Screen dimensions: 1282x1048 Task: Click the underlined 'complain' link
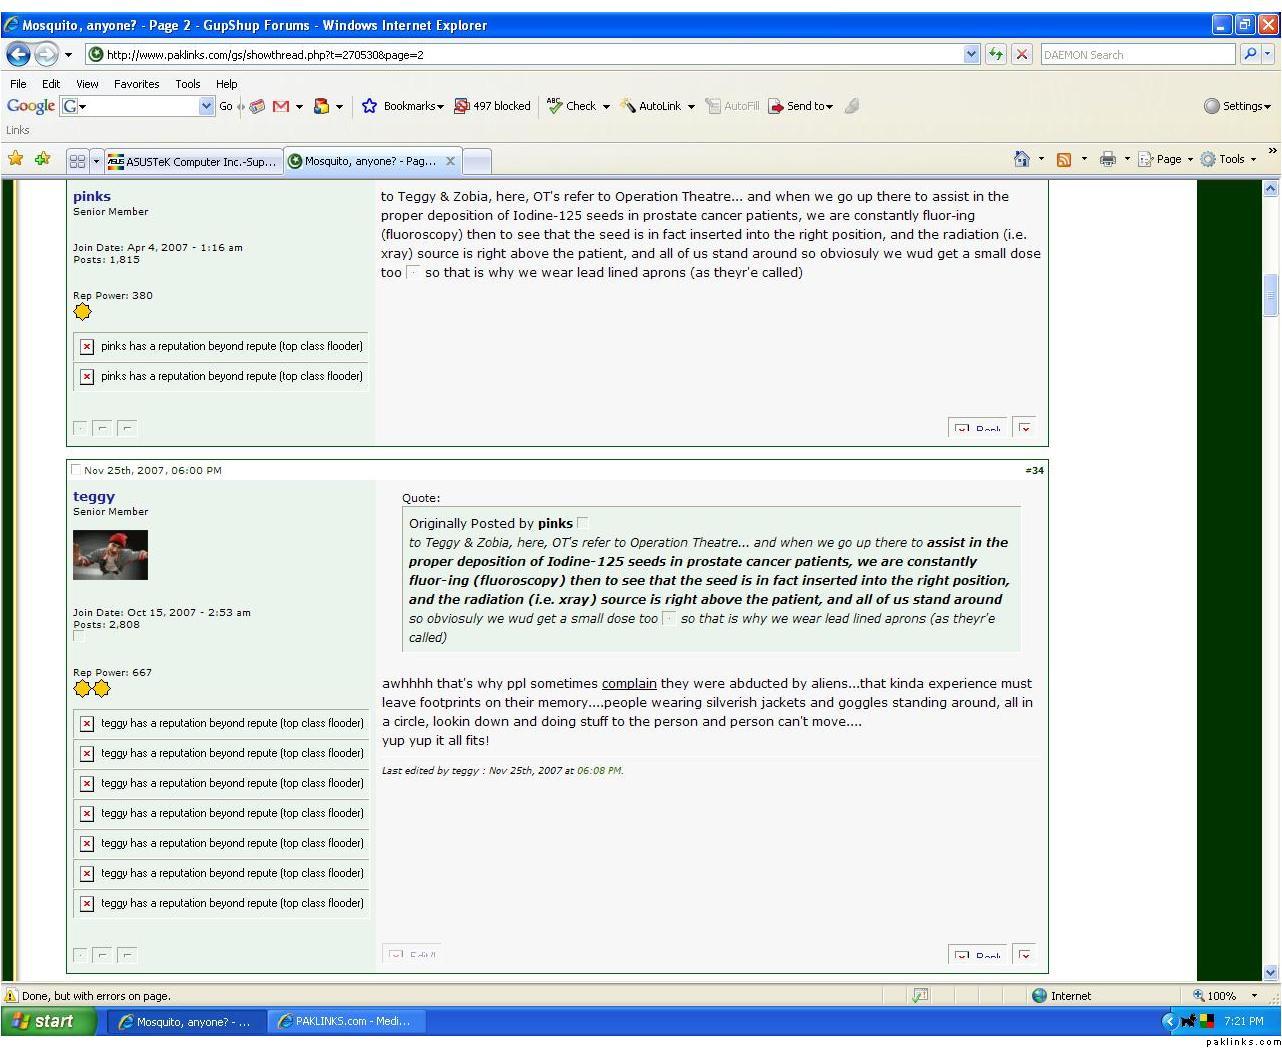[x=629, y=684]
